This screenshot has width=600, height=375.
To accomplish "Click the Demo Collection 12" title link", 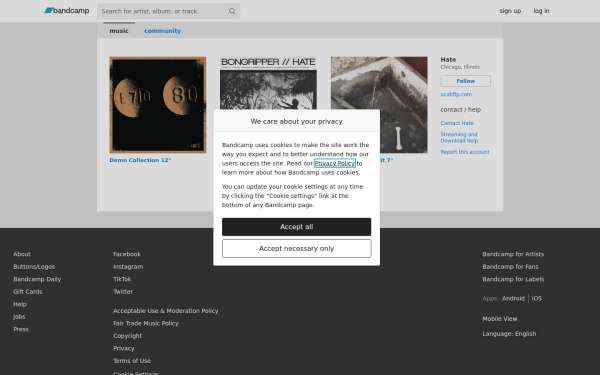I will [140, 160].
